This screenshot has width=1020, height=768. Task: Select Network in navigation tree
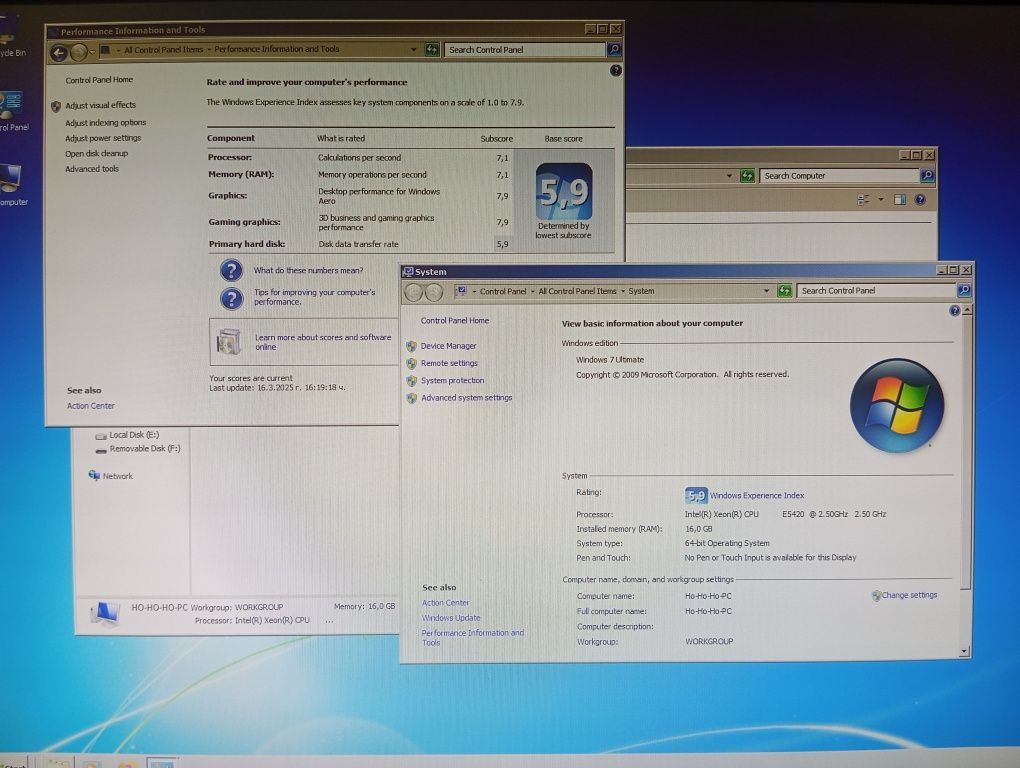click(117, 476)
